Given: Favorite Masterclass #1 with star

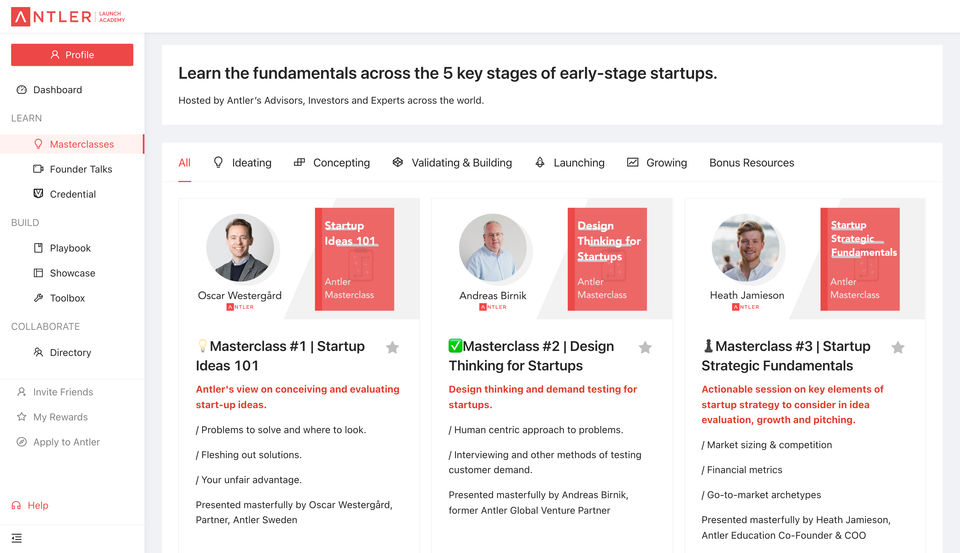Looking at the screenshot, I should pyautogui.click(x=392, y=348).
